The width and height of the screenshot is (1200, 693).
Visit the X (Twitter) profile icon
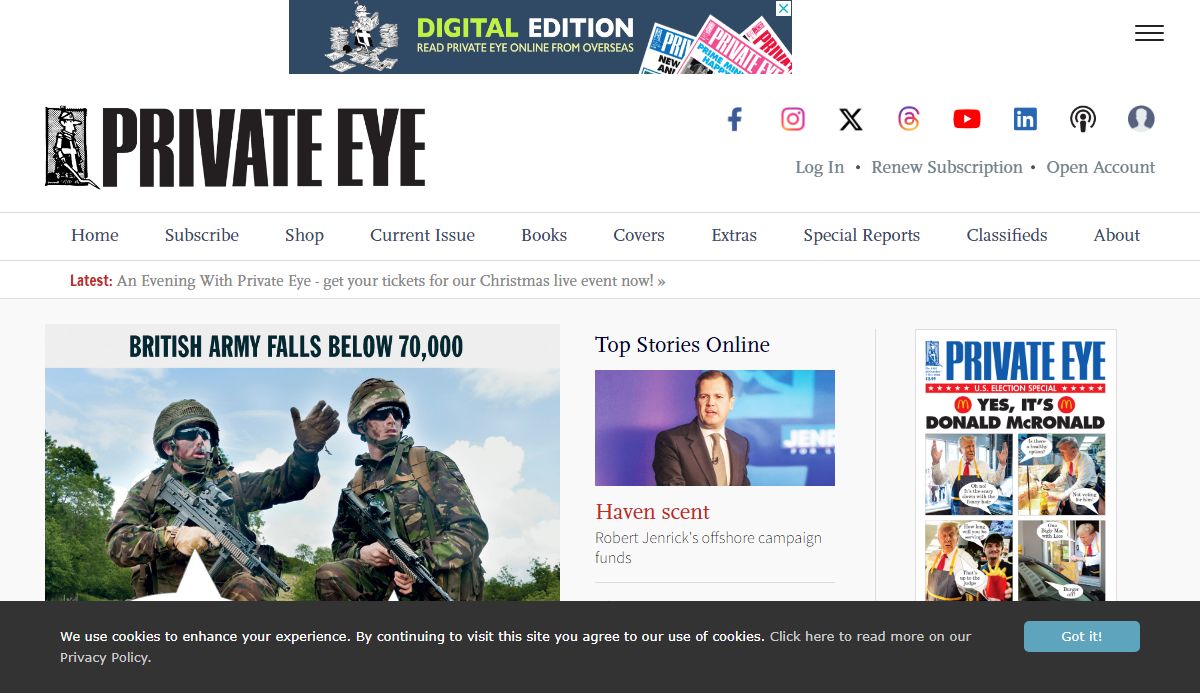[851, 120]
